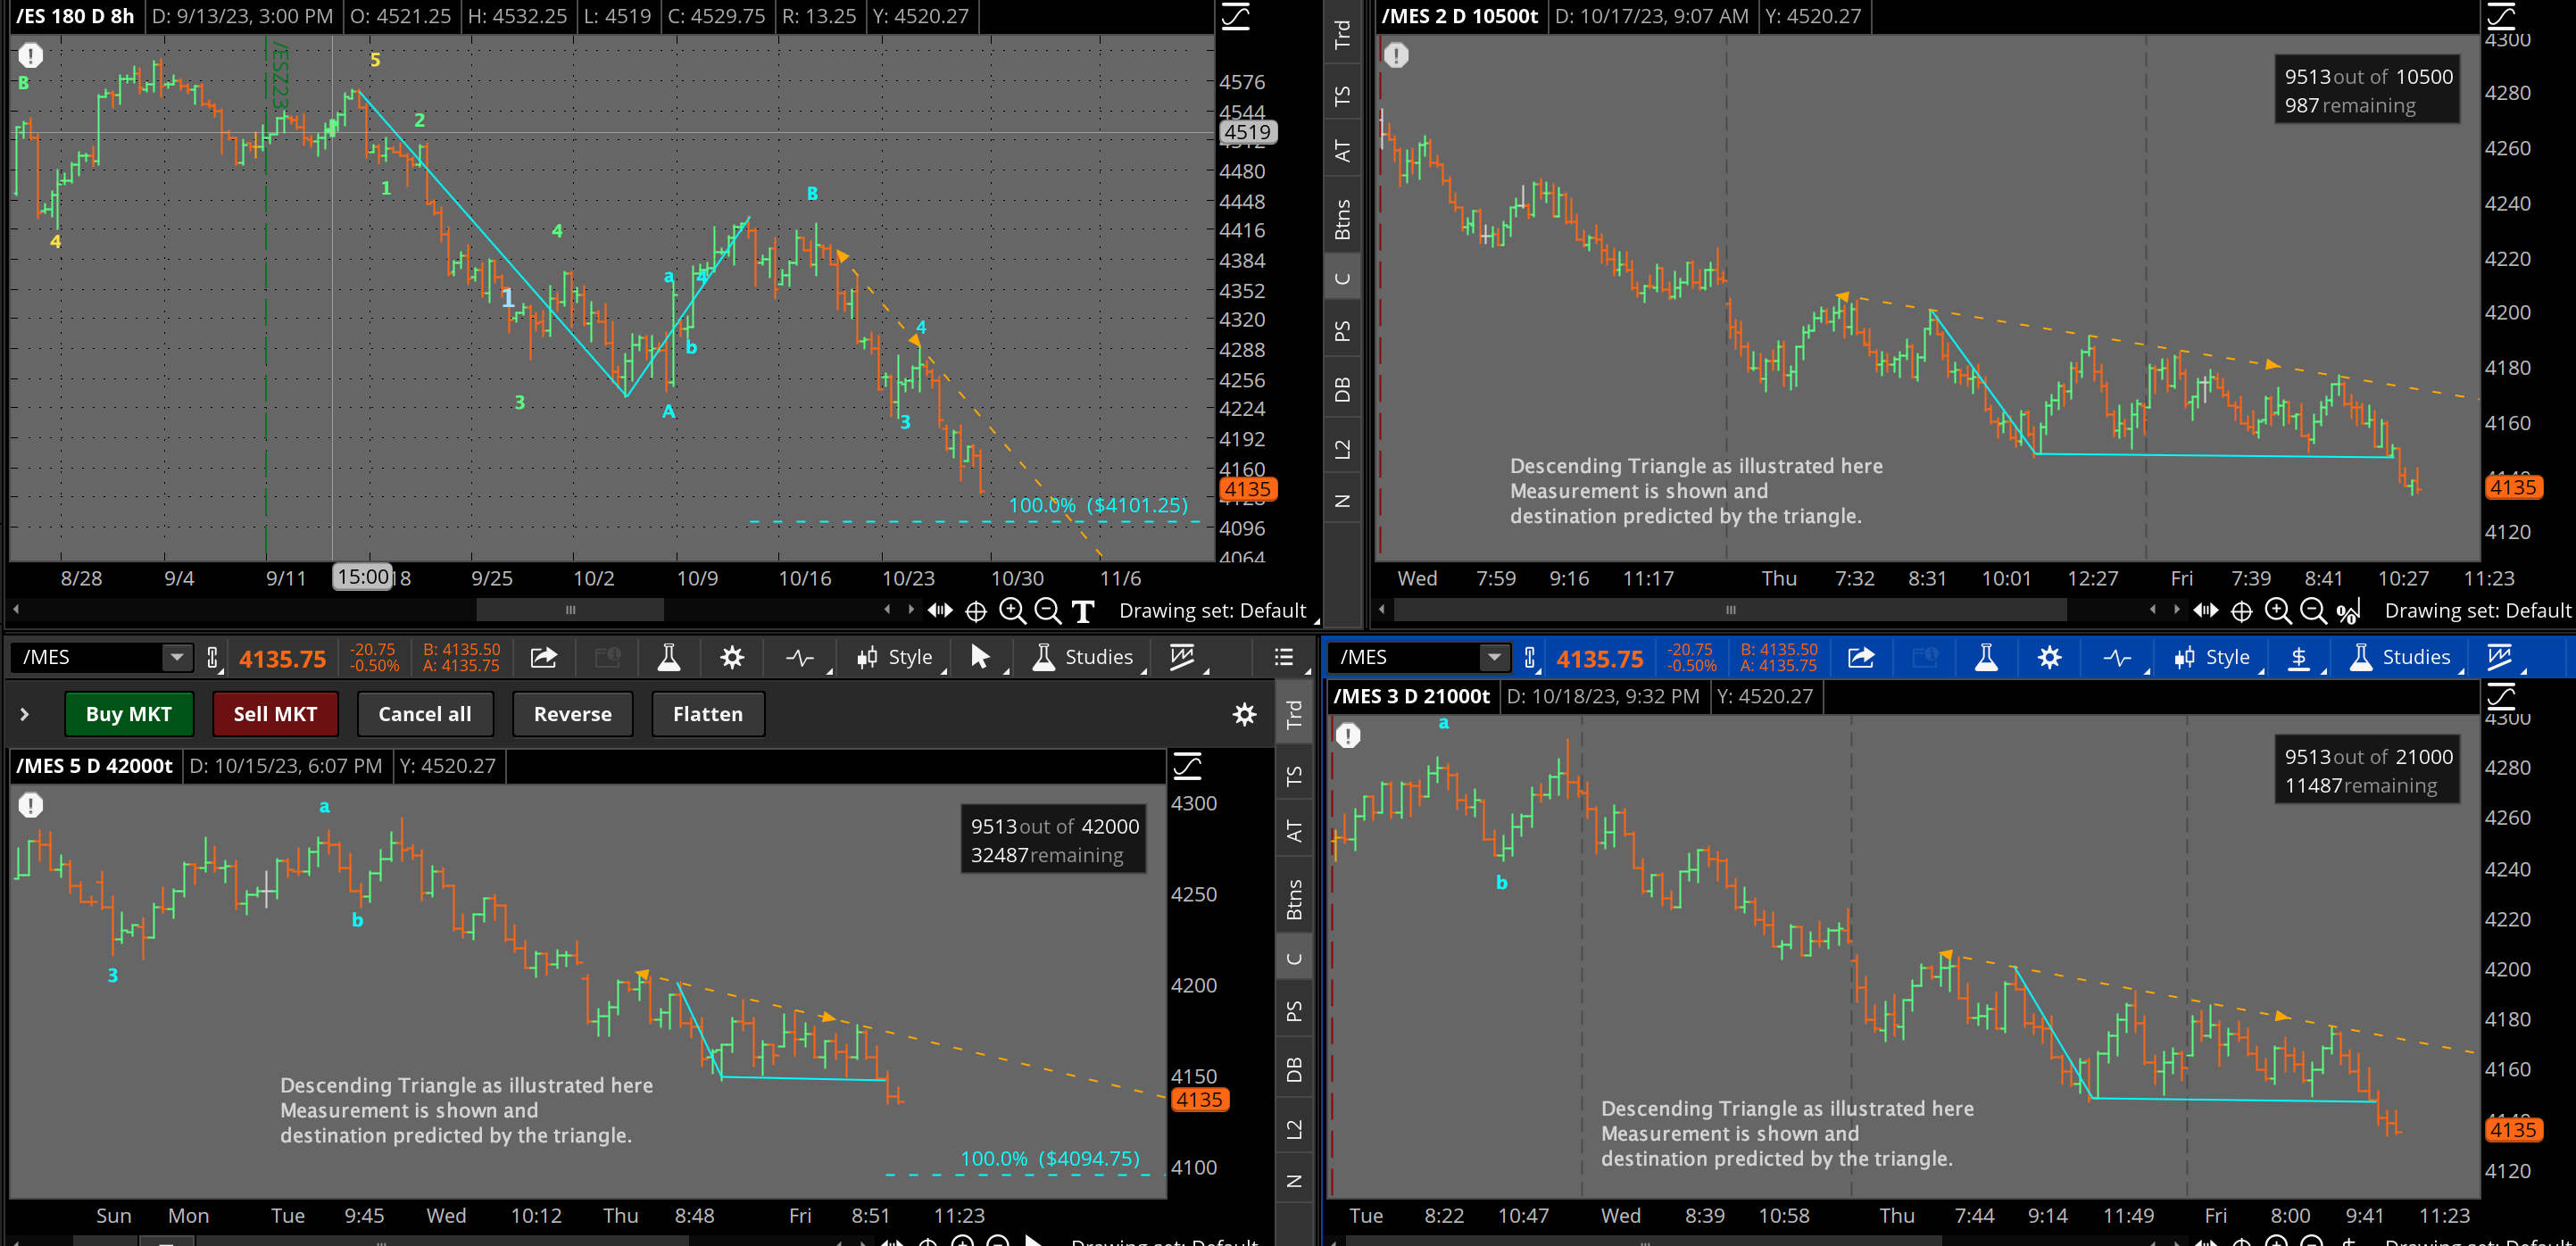Open chart settings gear on the blue /MES toolbar
The image size is (2576, 1246).
tap(2050, 657)
